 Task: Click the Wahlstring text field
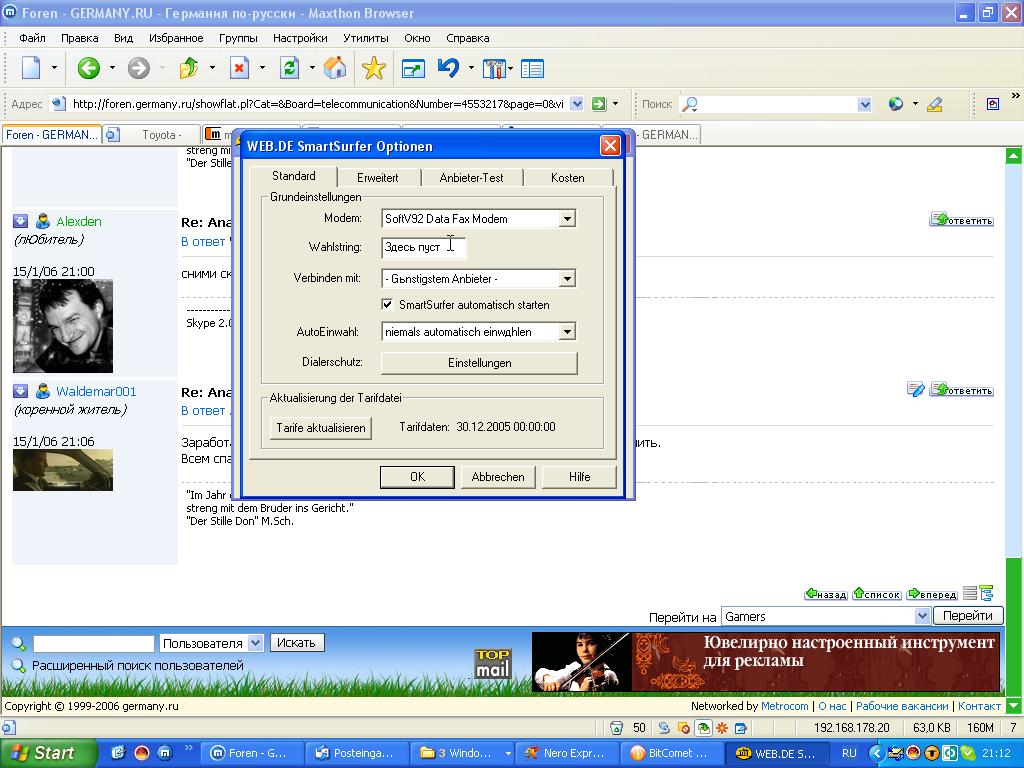point(423,247)
